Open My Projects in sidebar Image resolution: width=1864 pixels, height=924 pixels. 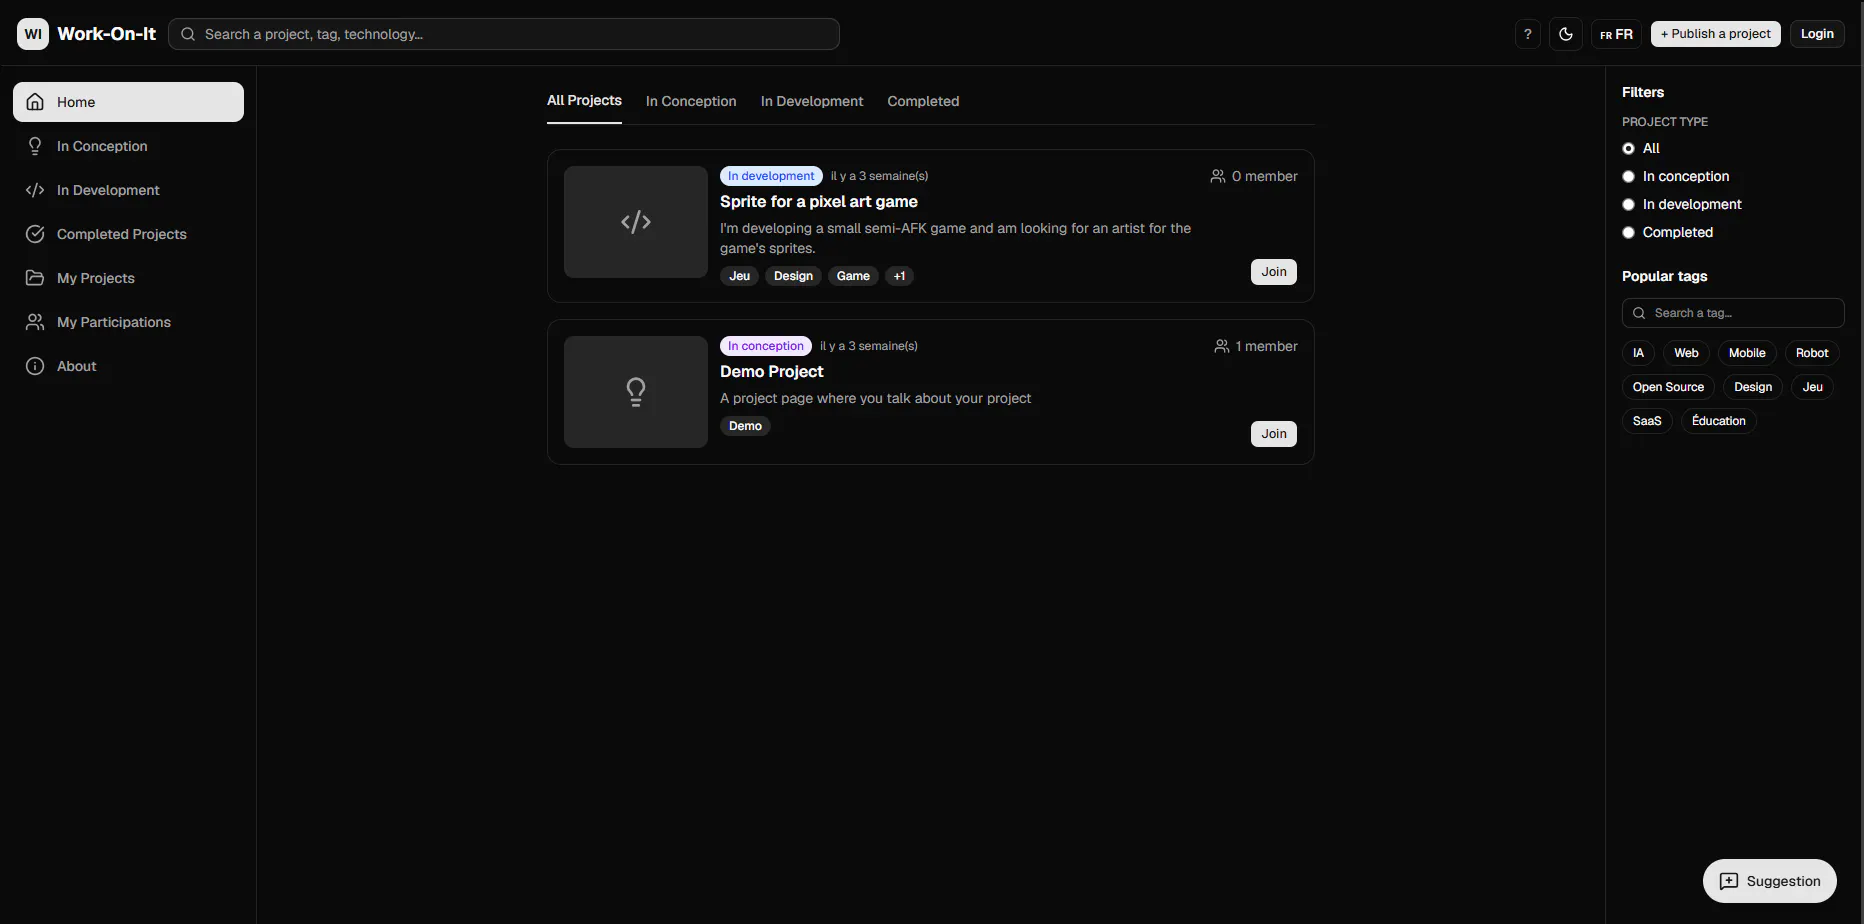[x=128, y=278]
